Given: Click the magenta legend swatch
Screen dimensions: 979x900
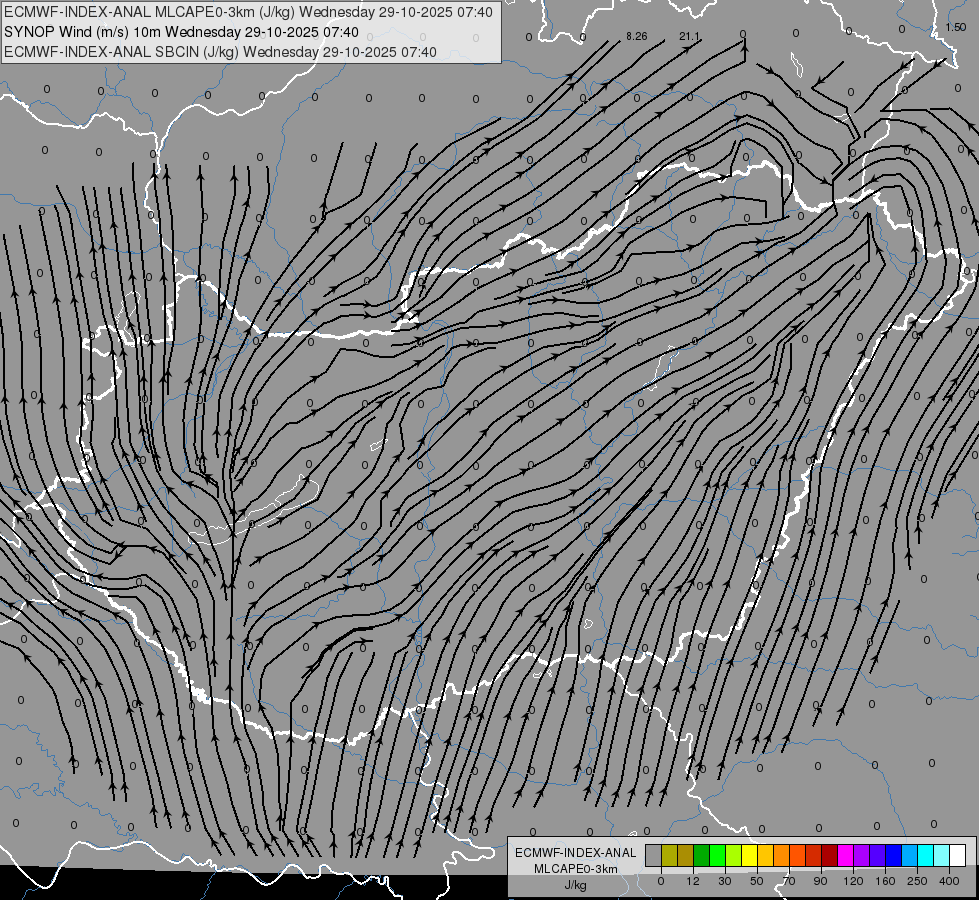Looking at the screenshot, I should point(845,855).
